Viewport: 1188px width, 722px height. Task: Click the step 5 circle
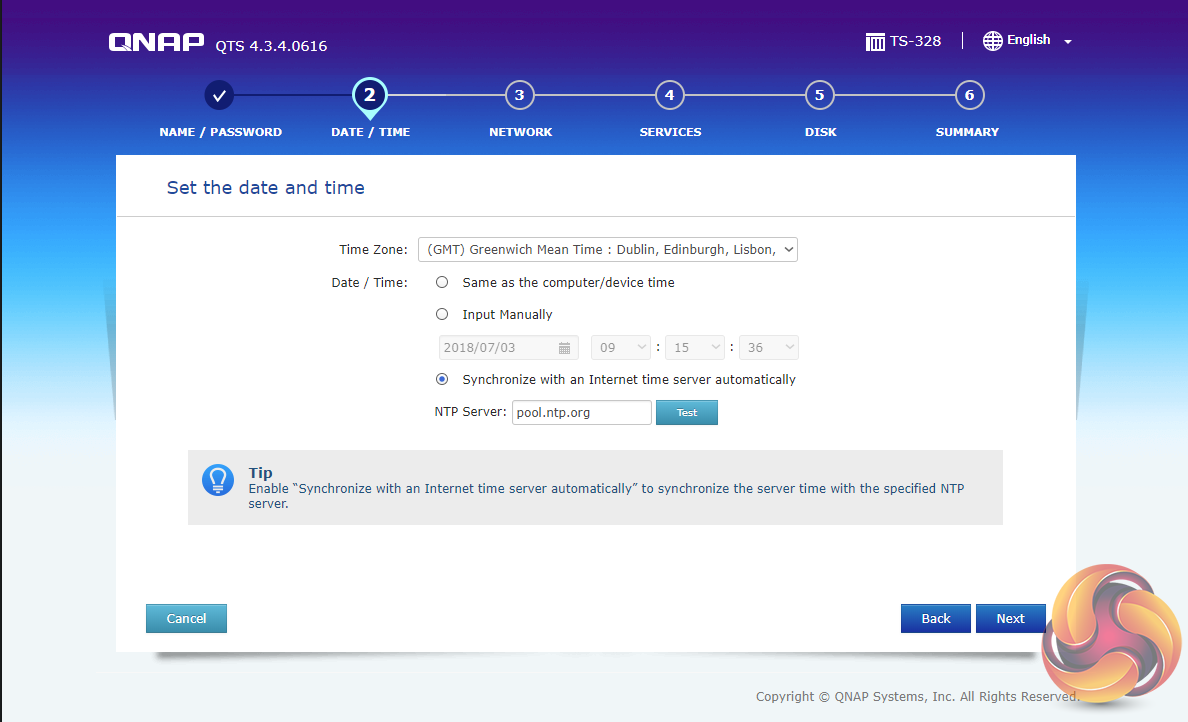pos(820,95)
